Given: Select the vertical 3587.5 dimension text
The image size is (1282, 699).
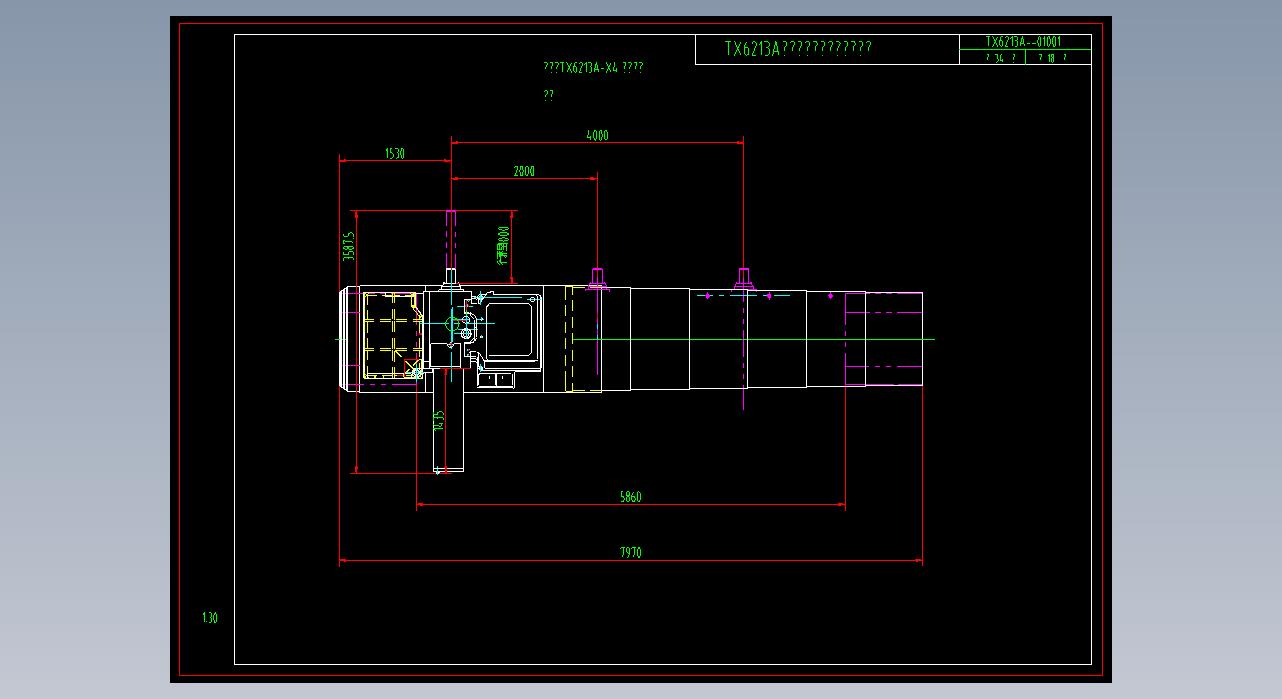Looking at the screenshot, I should click(349, 246).
